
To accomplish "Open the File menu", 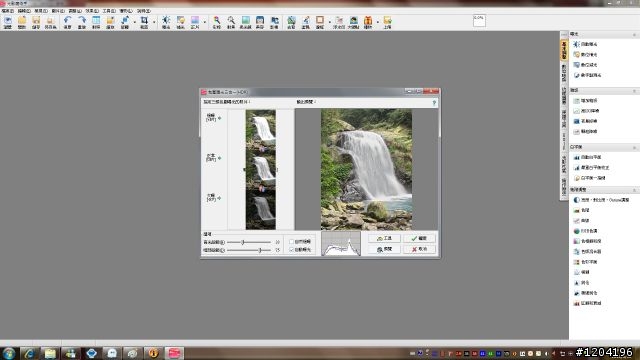I will click(x=8, y=11).
